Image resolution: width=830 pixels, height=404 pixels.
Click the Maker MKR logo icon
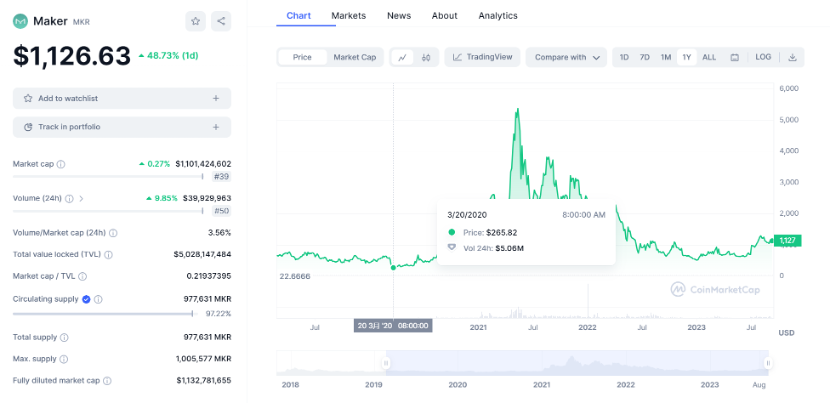[x=20, y=21]
